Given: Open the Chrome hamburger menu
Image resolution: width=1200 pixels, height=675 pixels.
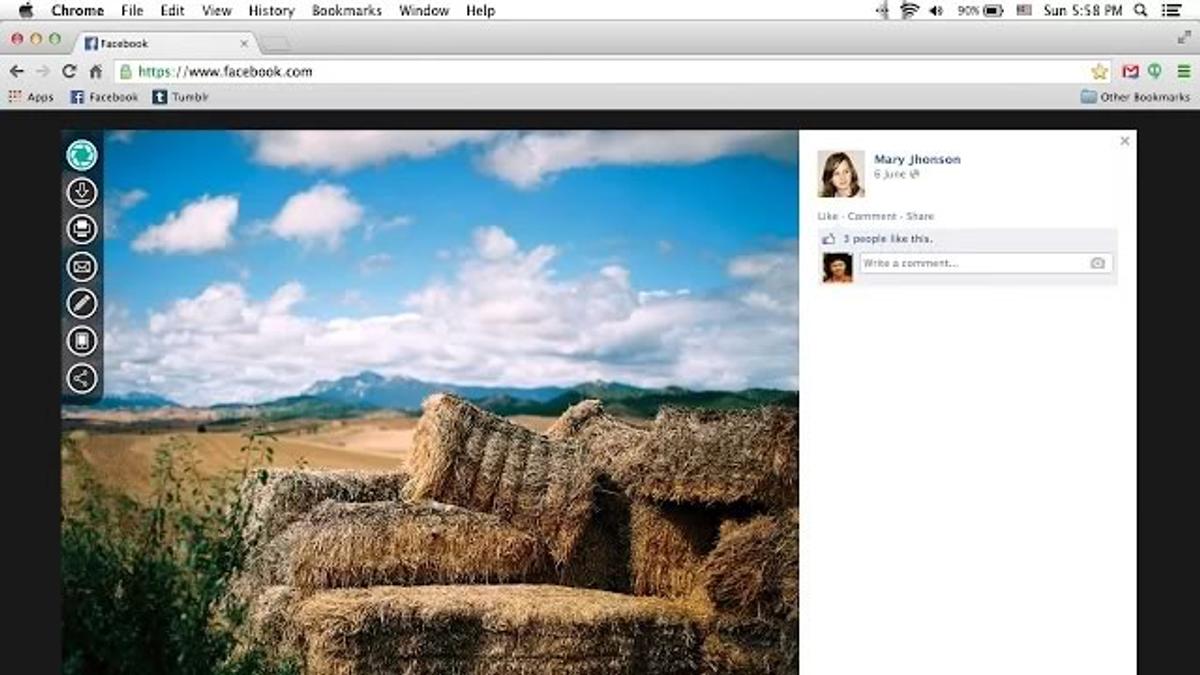Looking at the screenshot, I should (1184, 71).
